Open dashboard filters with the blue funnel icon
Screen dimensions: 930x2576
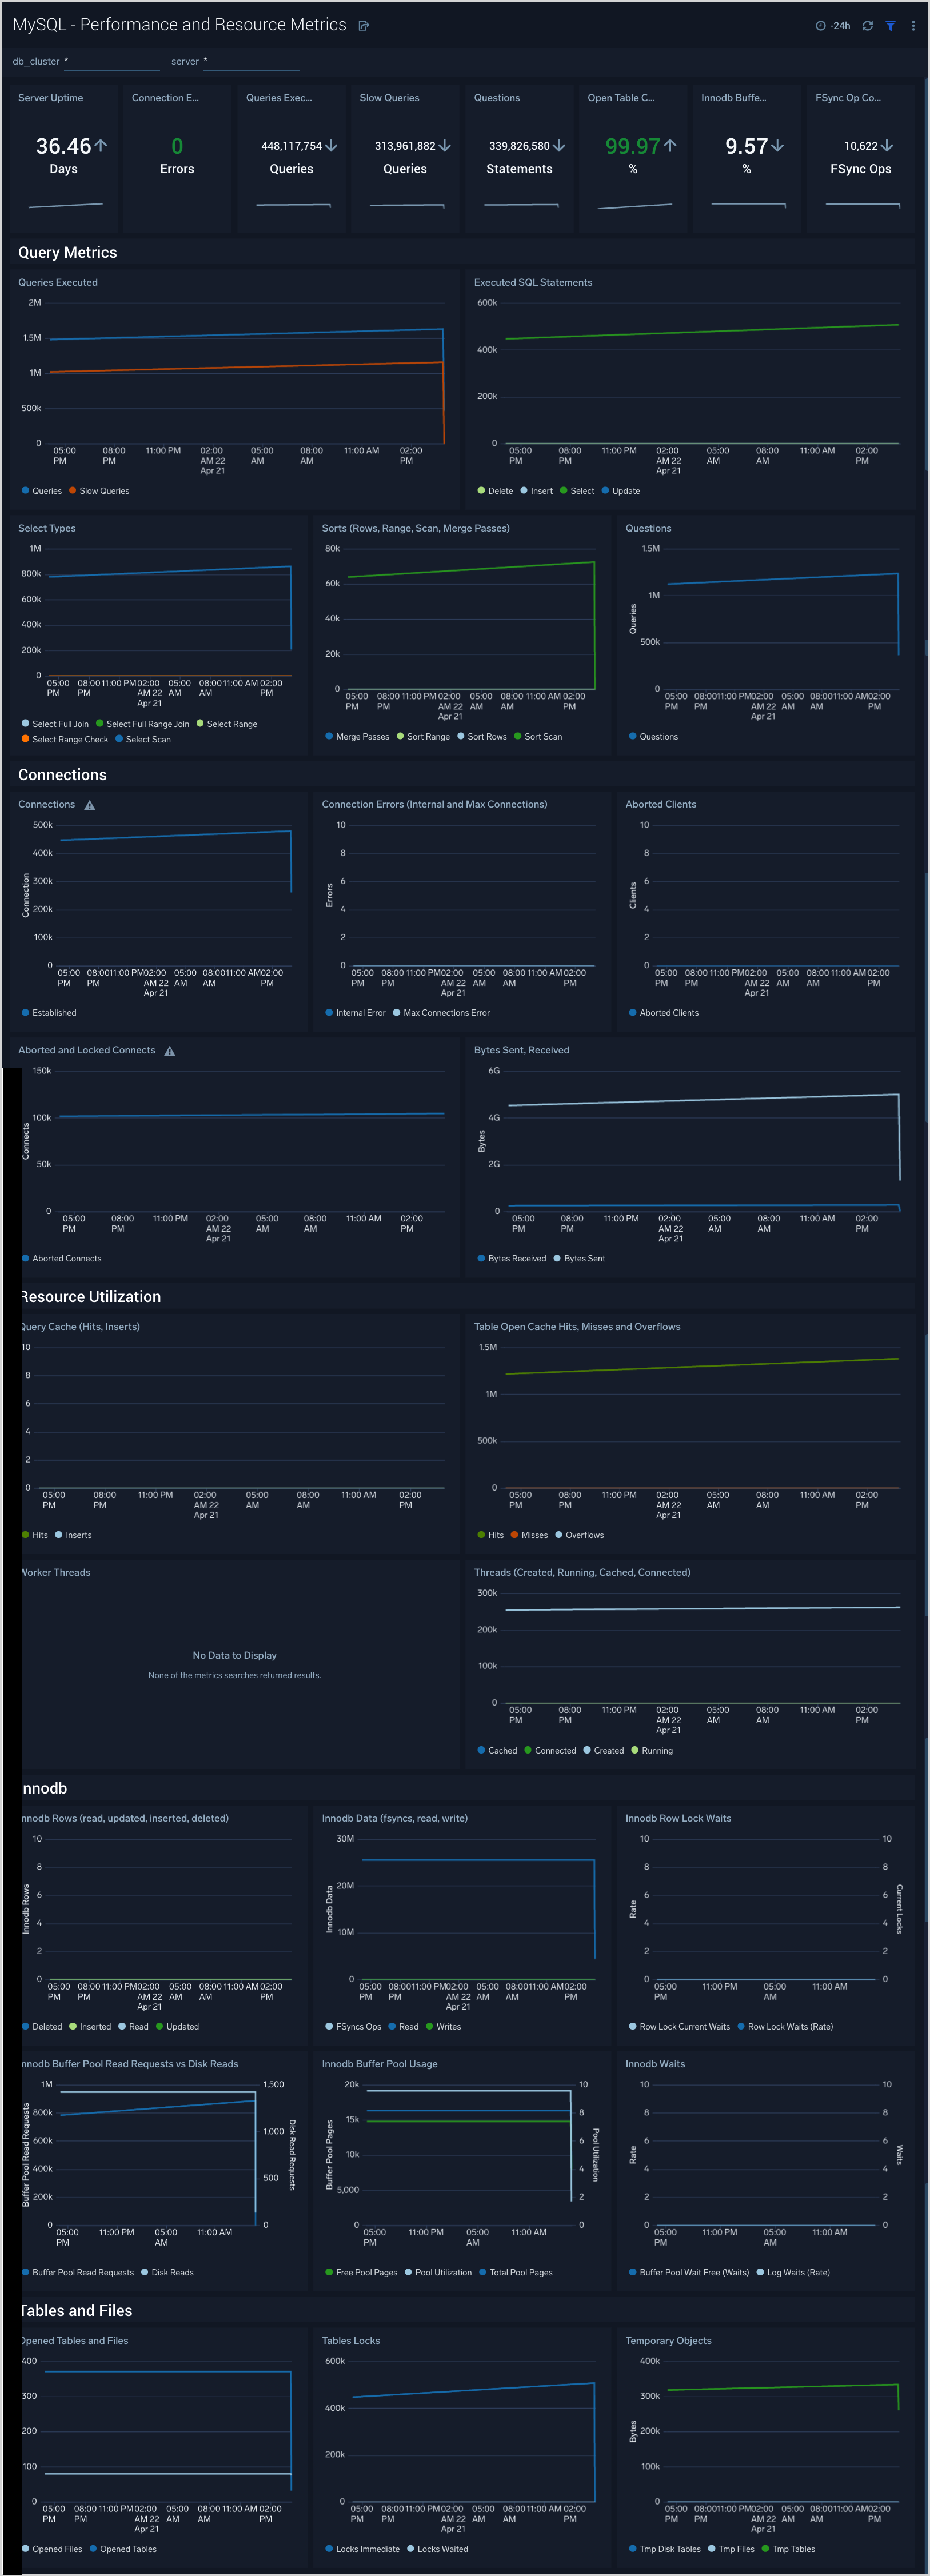pos(891,25)
